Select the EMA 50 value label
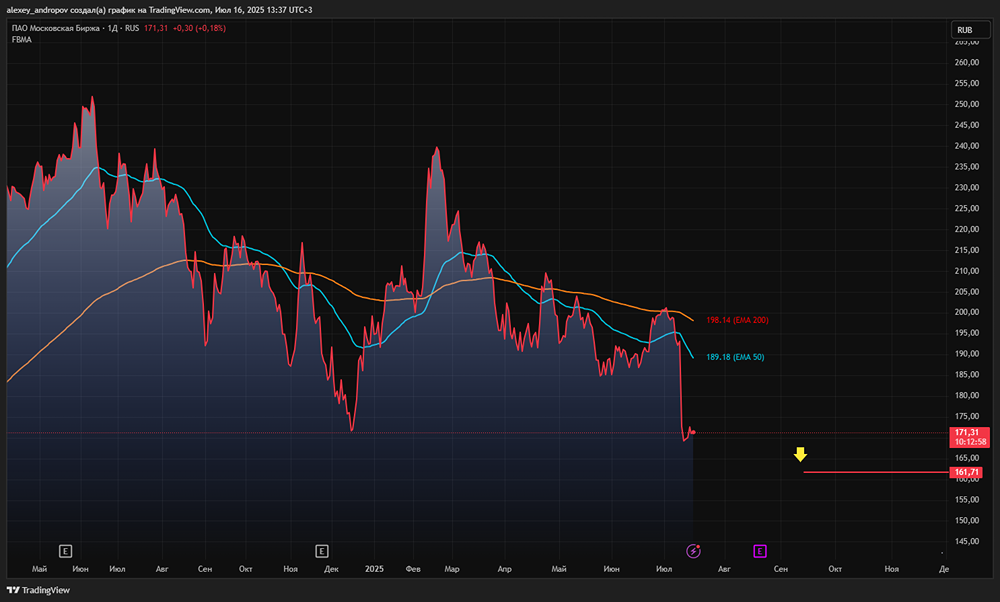Viewport: 1000px width, 602px height. click(x=735, y=357)
